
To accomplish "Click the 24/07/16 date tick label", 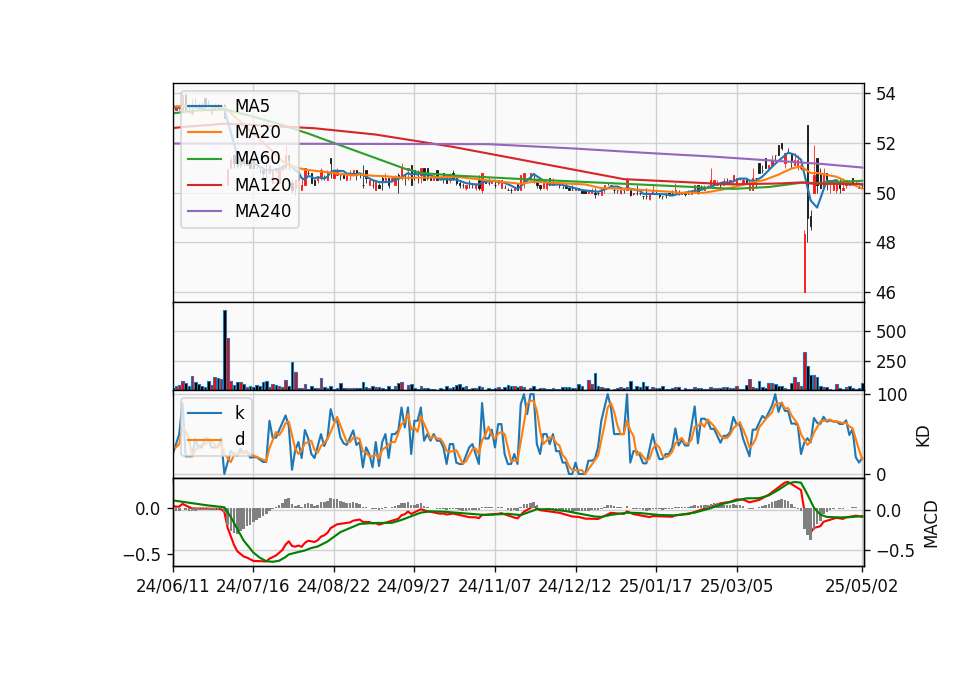I will coord(253,586).
